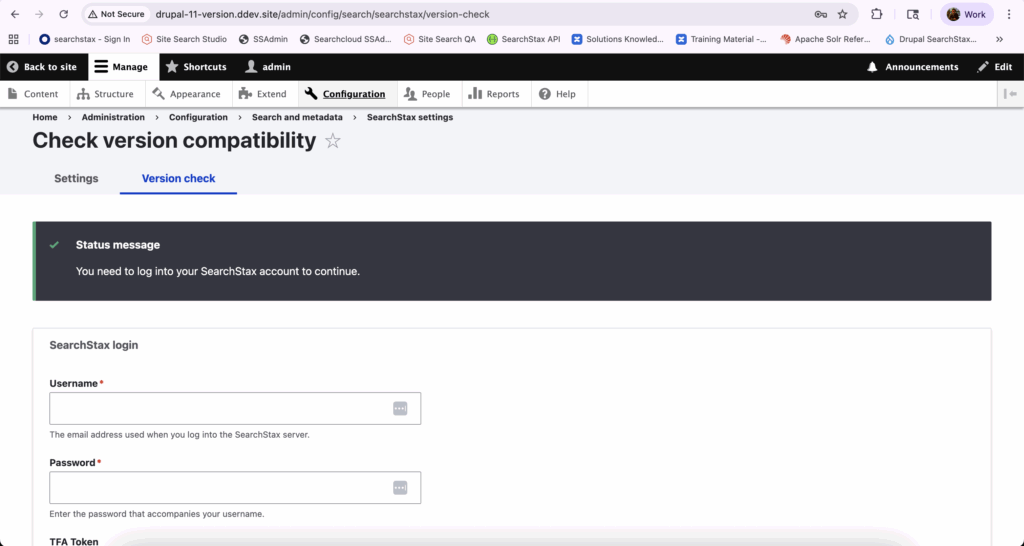Viewport: 1024px width, 546px height.
Task: Show more bookmarks with chevron
Action: point(999,39)
